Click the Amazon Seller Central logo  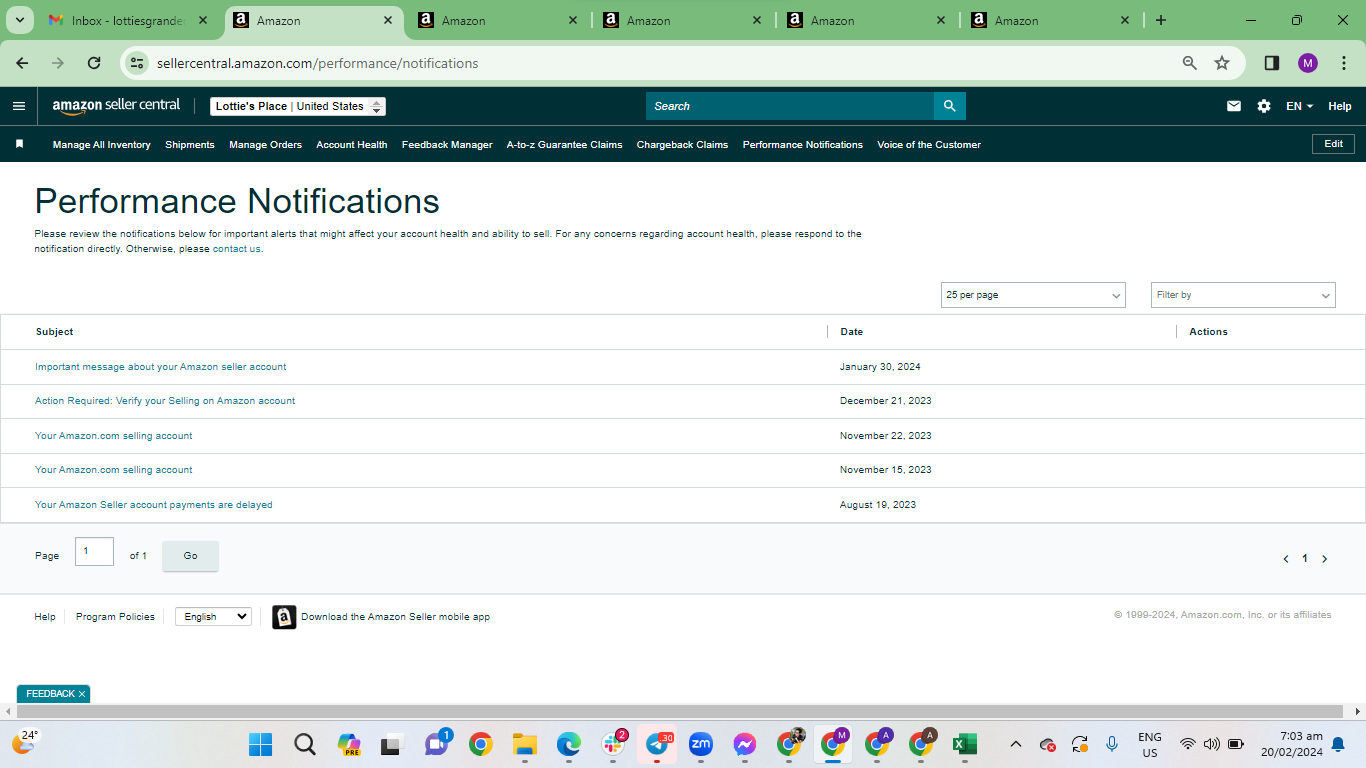[116, 106]
